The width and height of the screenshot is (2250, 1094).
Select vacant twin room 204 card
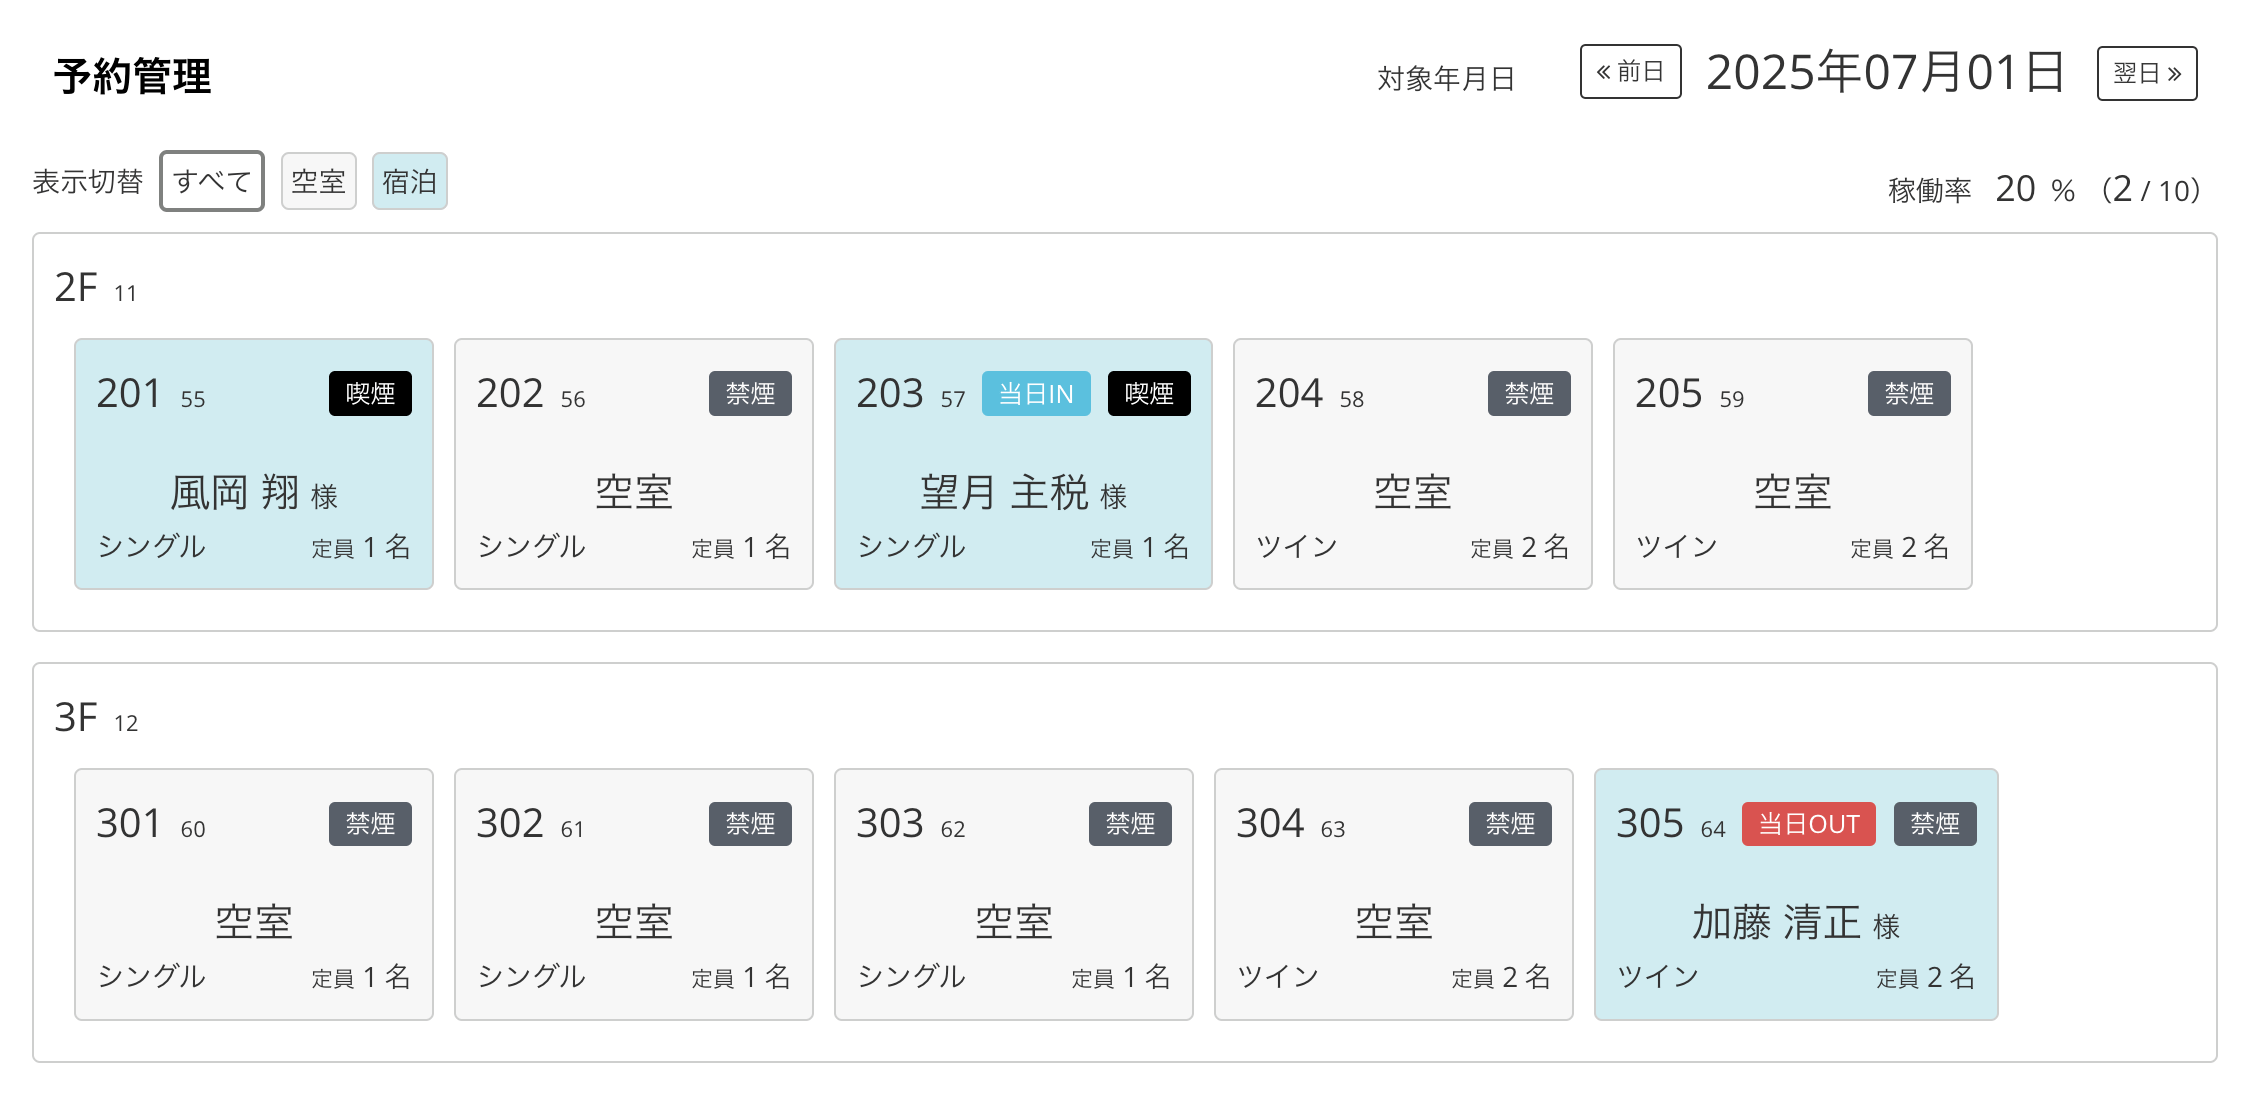click(x=1411, y=490)
